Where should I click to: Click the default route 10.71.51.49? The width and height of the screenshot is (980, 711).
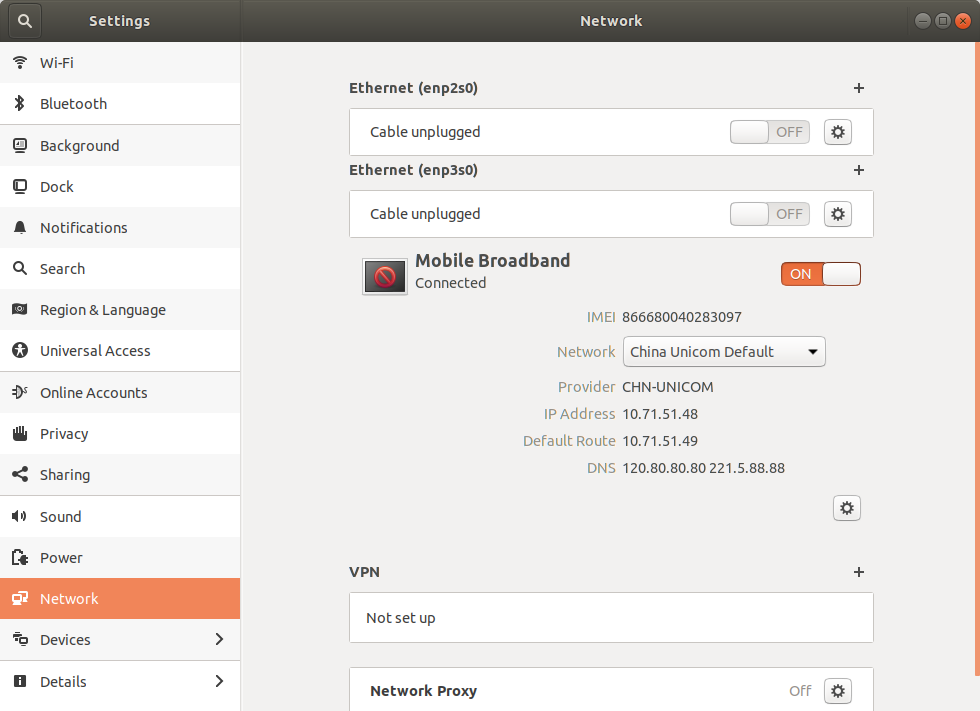pyautogui.click(x=660, y=441)
